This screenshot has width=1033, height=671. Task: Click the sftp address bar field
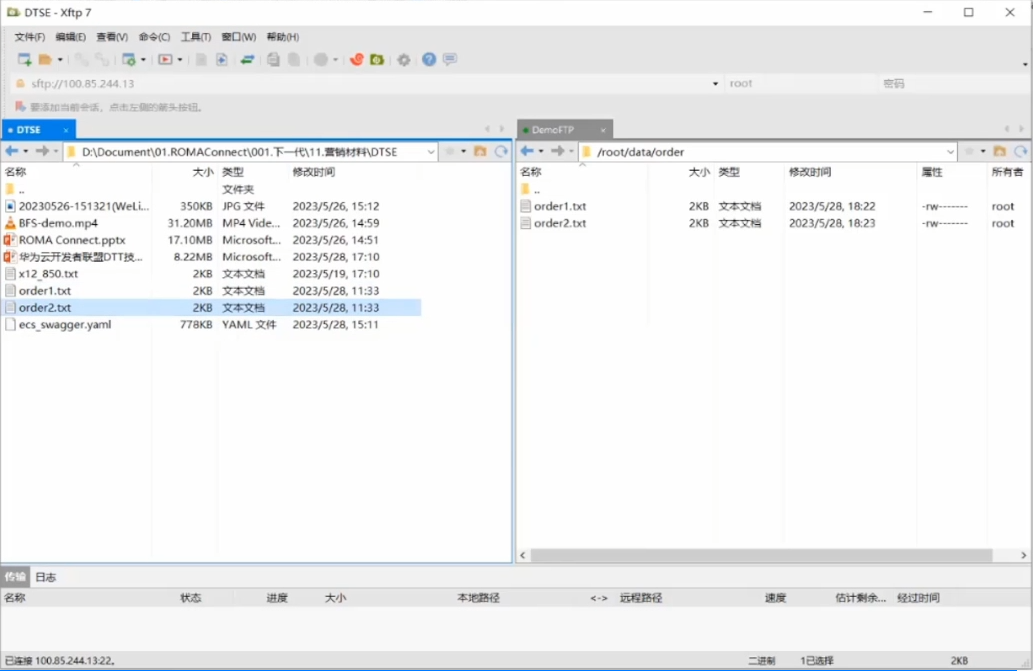(366, 84)
